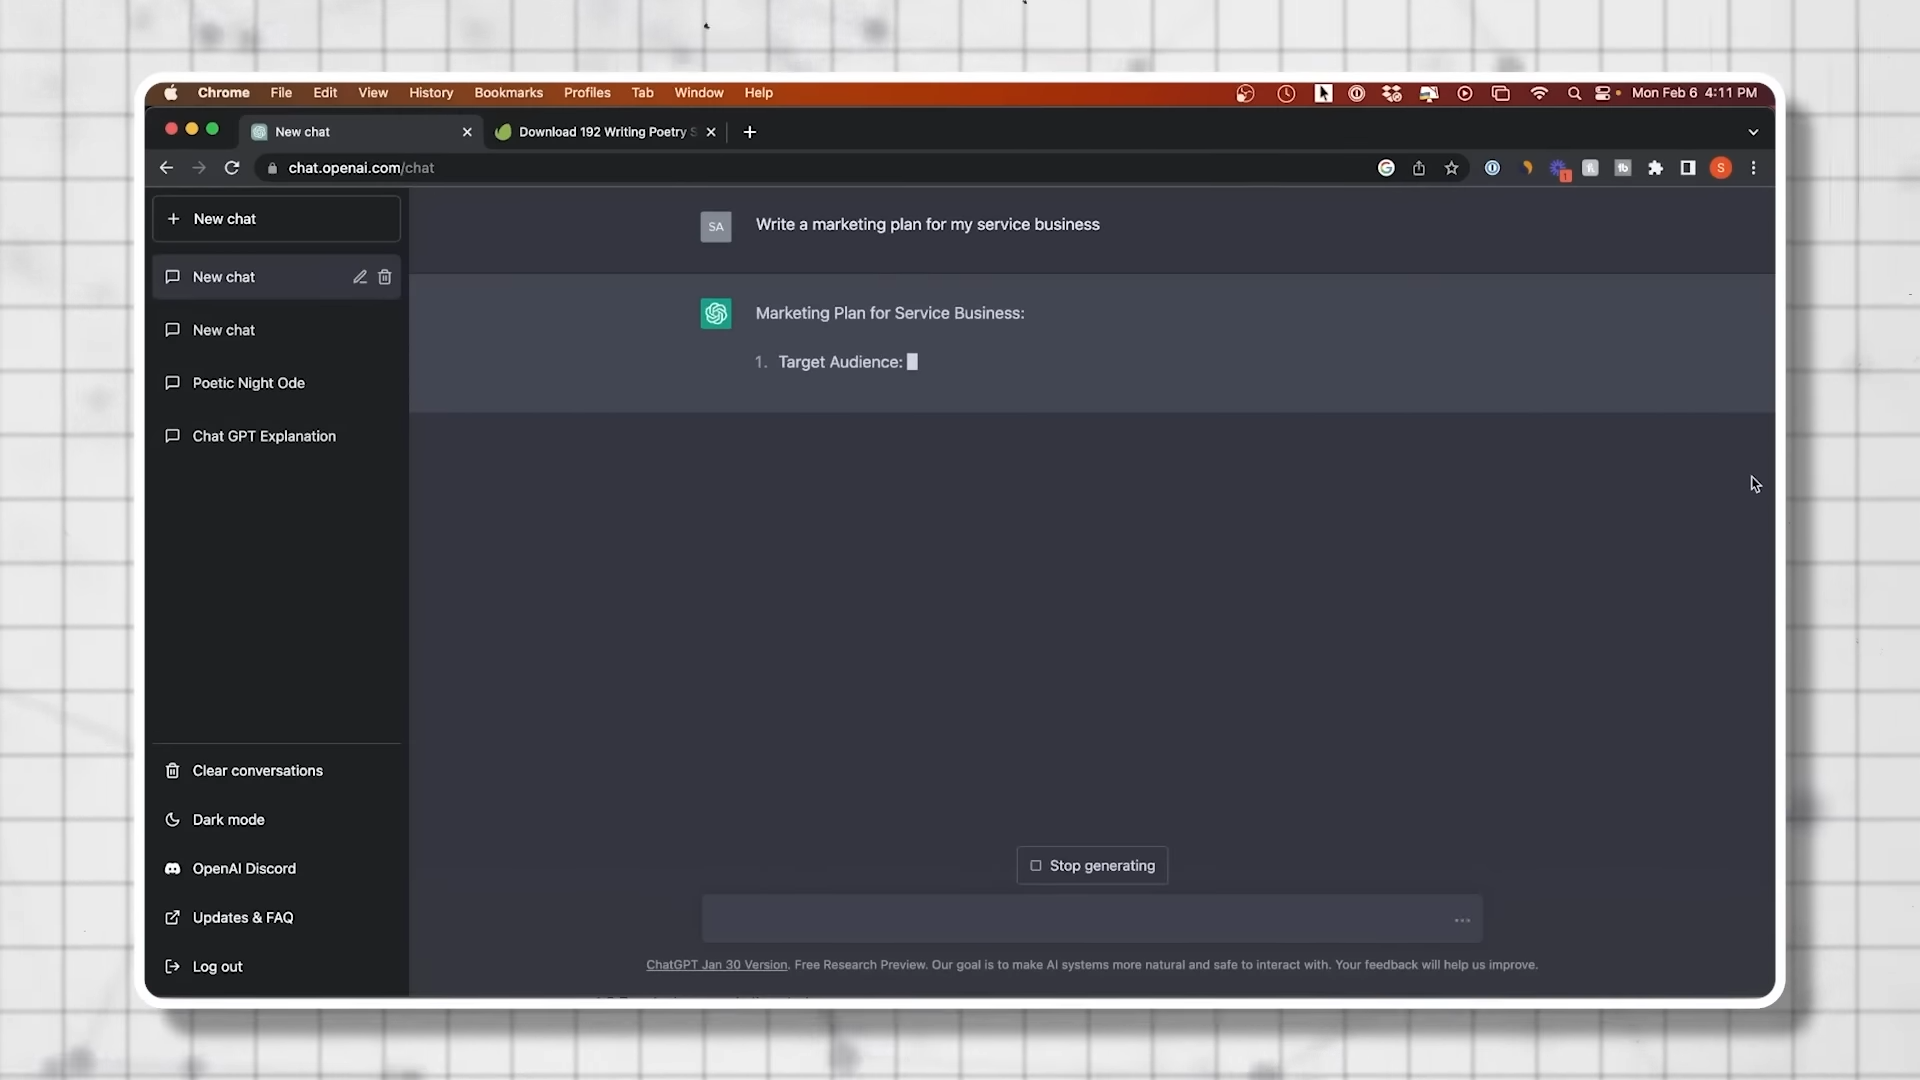The image size is (1920, 1080).
Task: Open the Bookmarks menu
Action: pos(508,93)
